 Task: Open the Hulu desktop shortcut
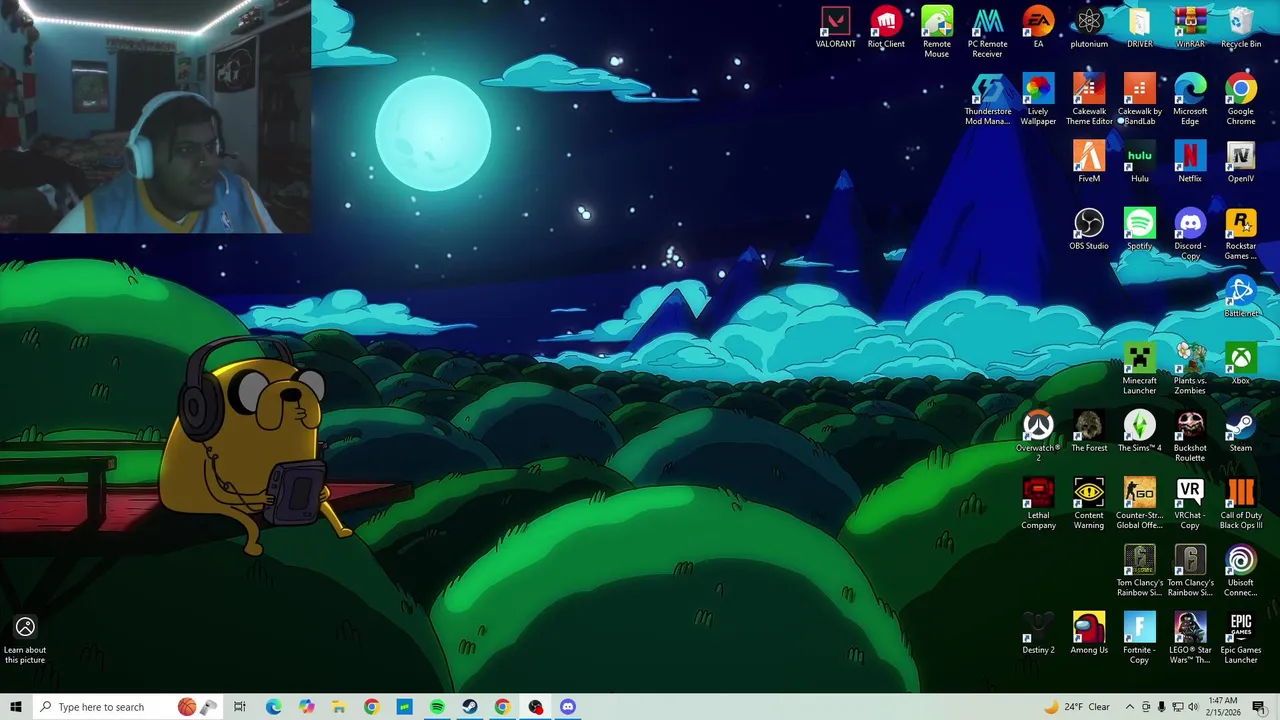coord(1140,162)
